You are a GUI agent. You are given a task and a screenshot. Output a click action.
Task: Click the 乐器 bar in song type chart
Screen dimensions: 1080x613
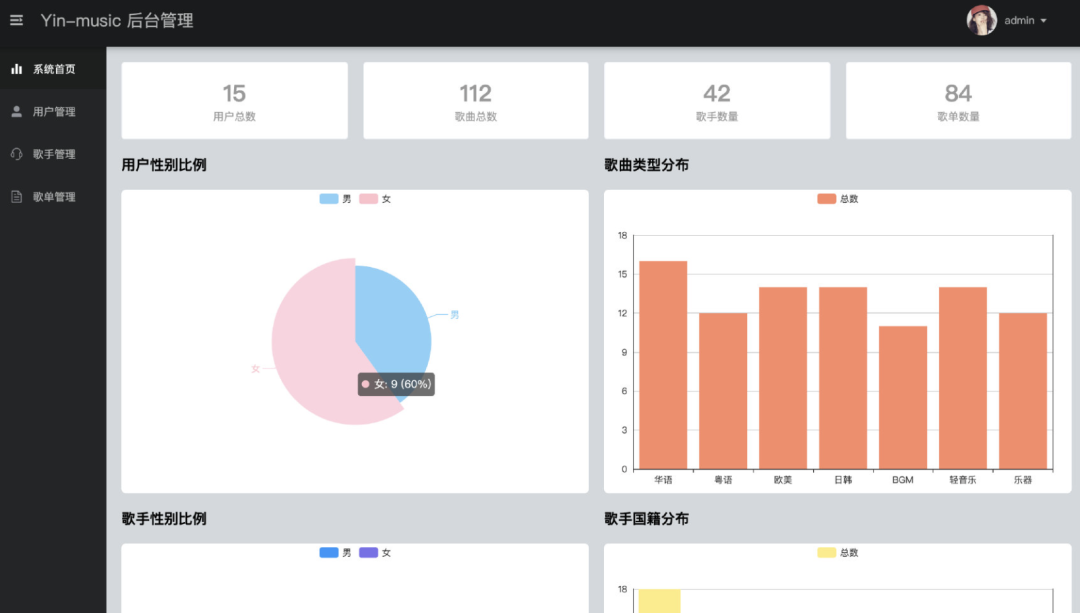[1023, 391]
